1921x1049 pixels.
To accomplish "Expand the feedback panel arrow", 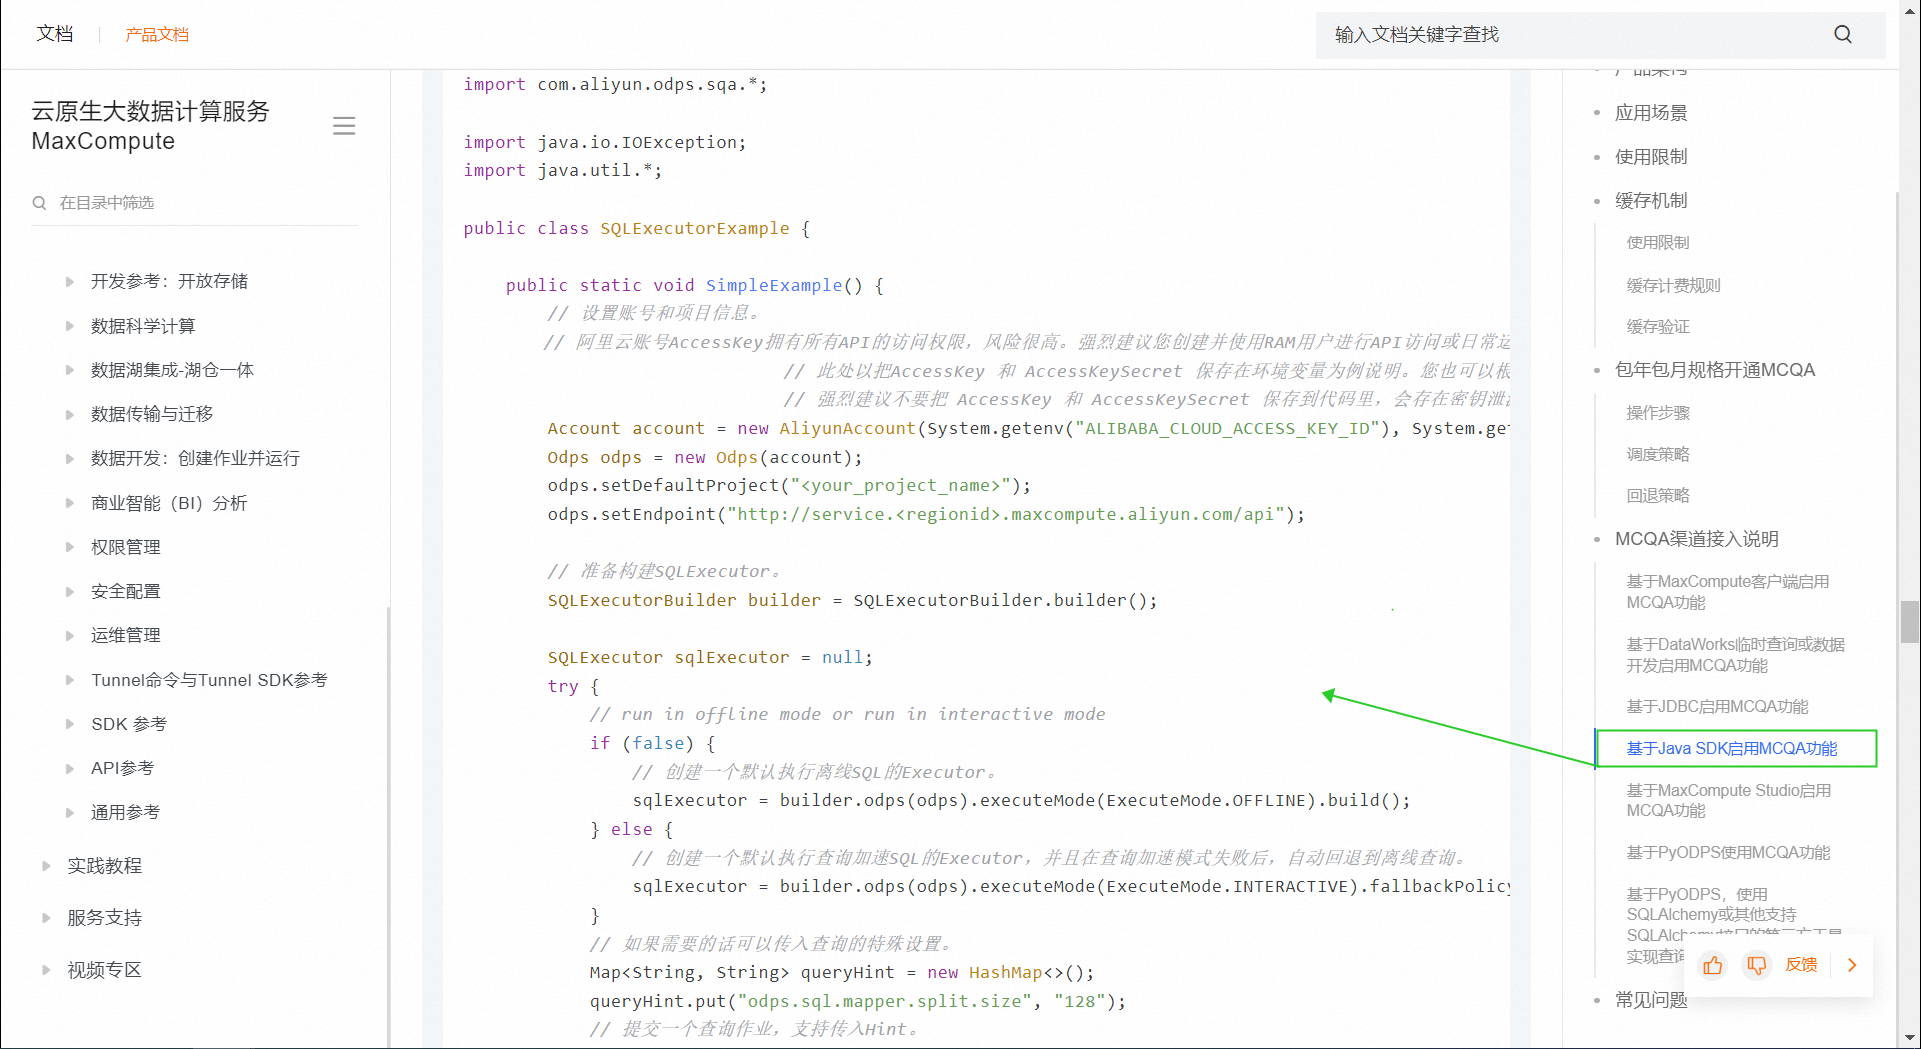I will point(1852,965).
